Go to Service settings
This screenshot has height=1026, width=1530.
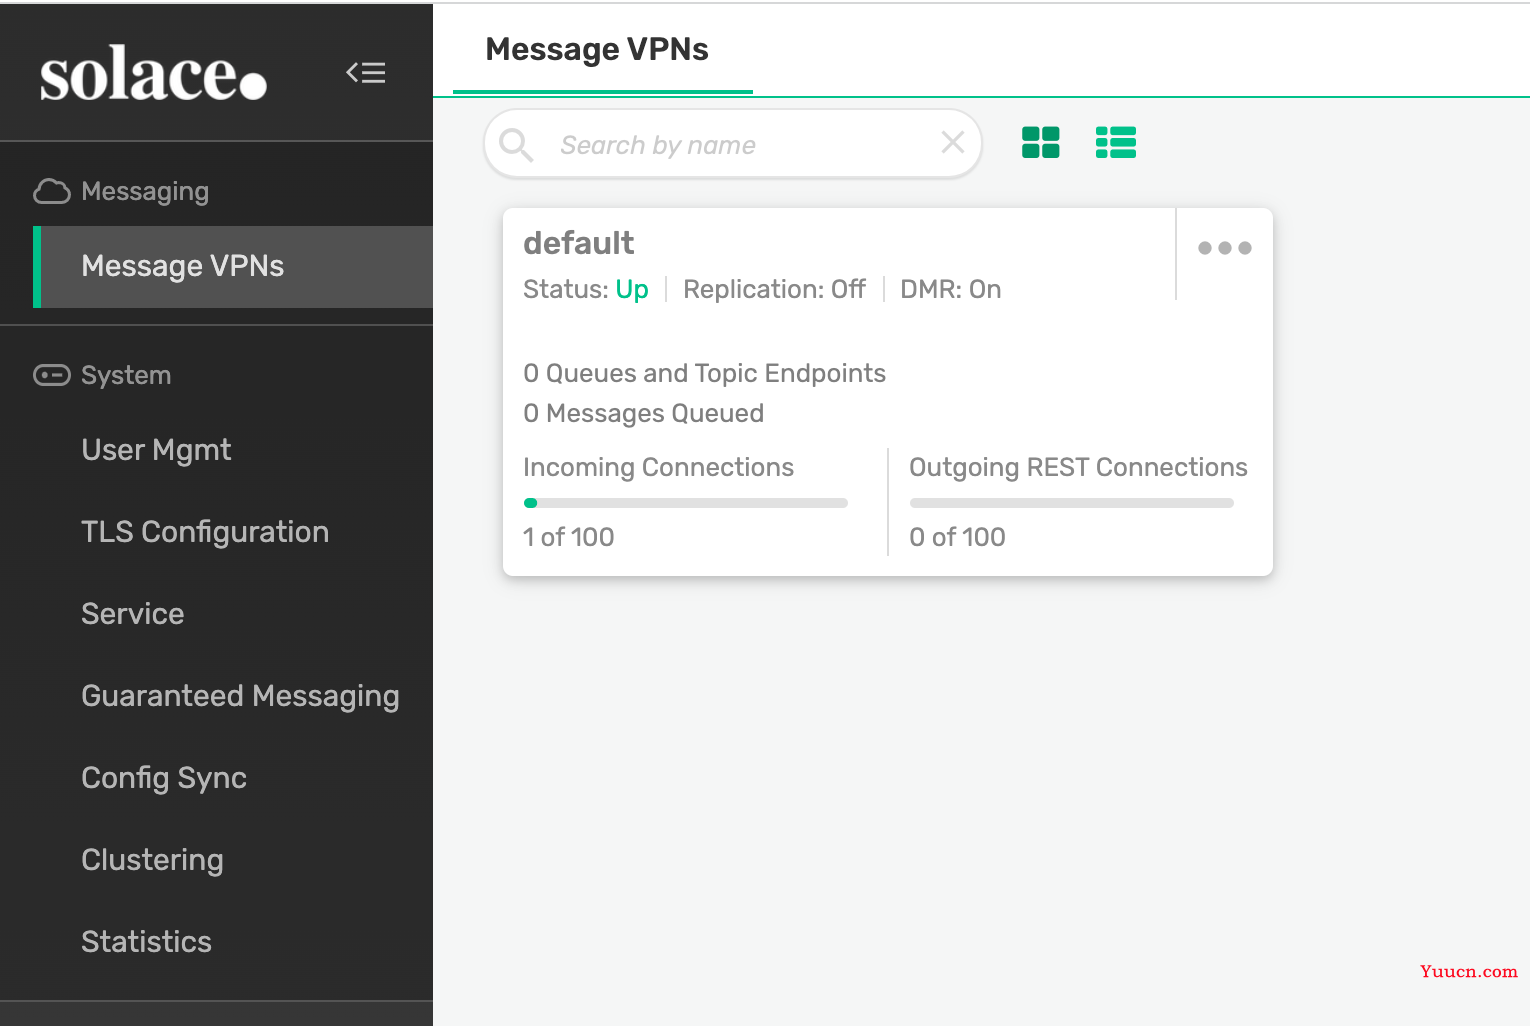[133, 614]
